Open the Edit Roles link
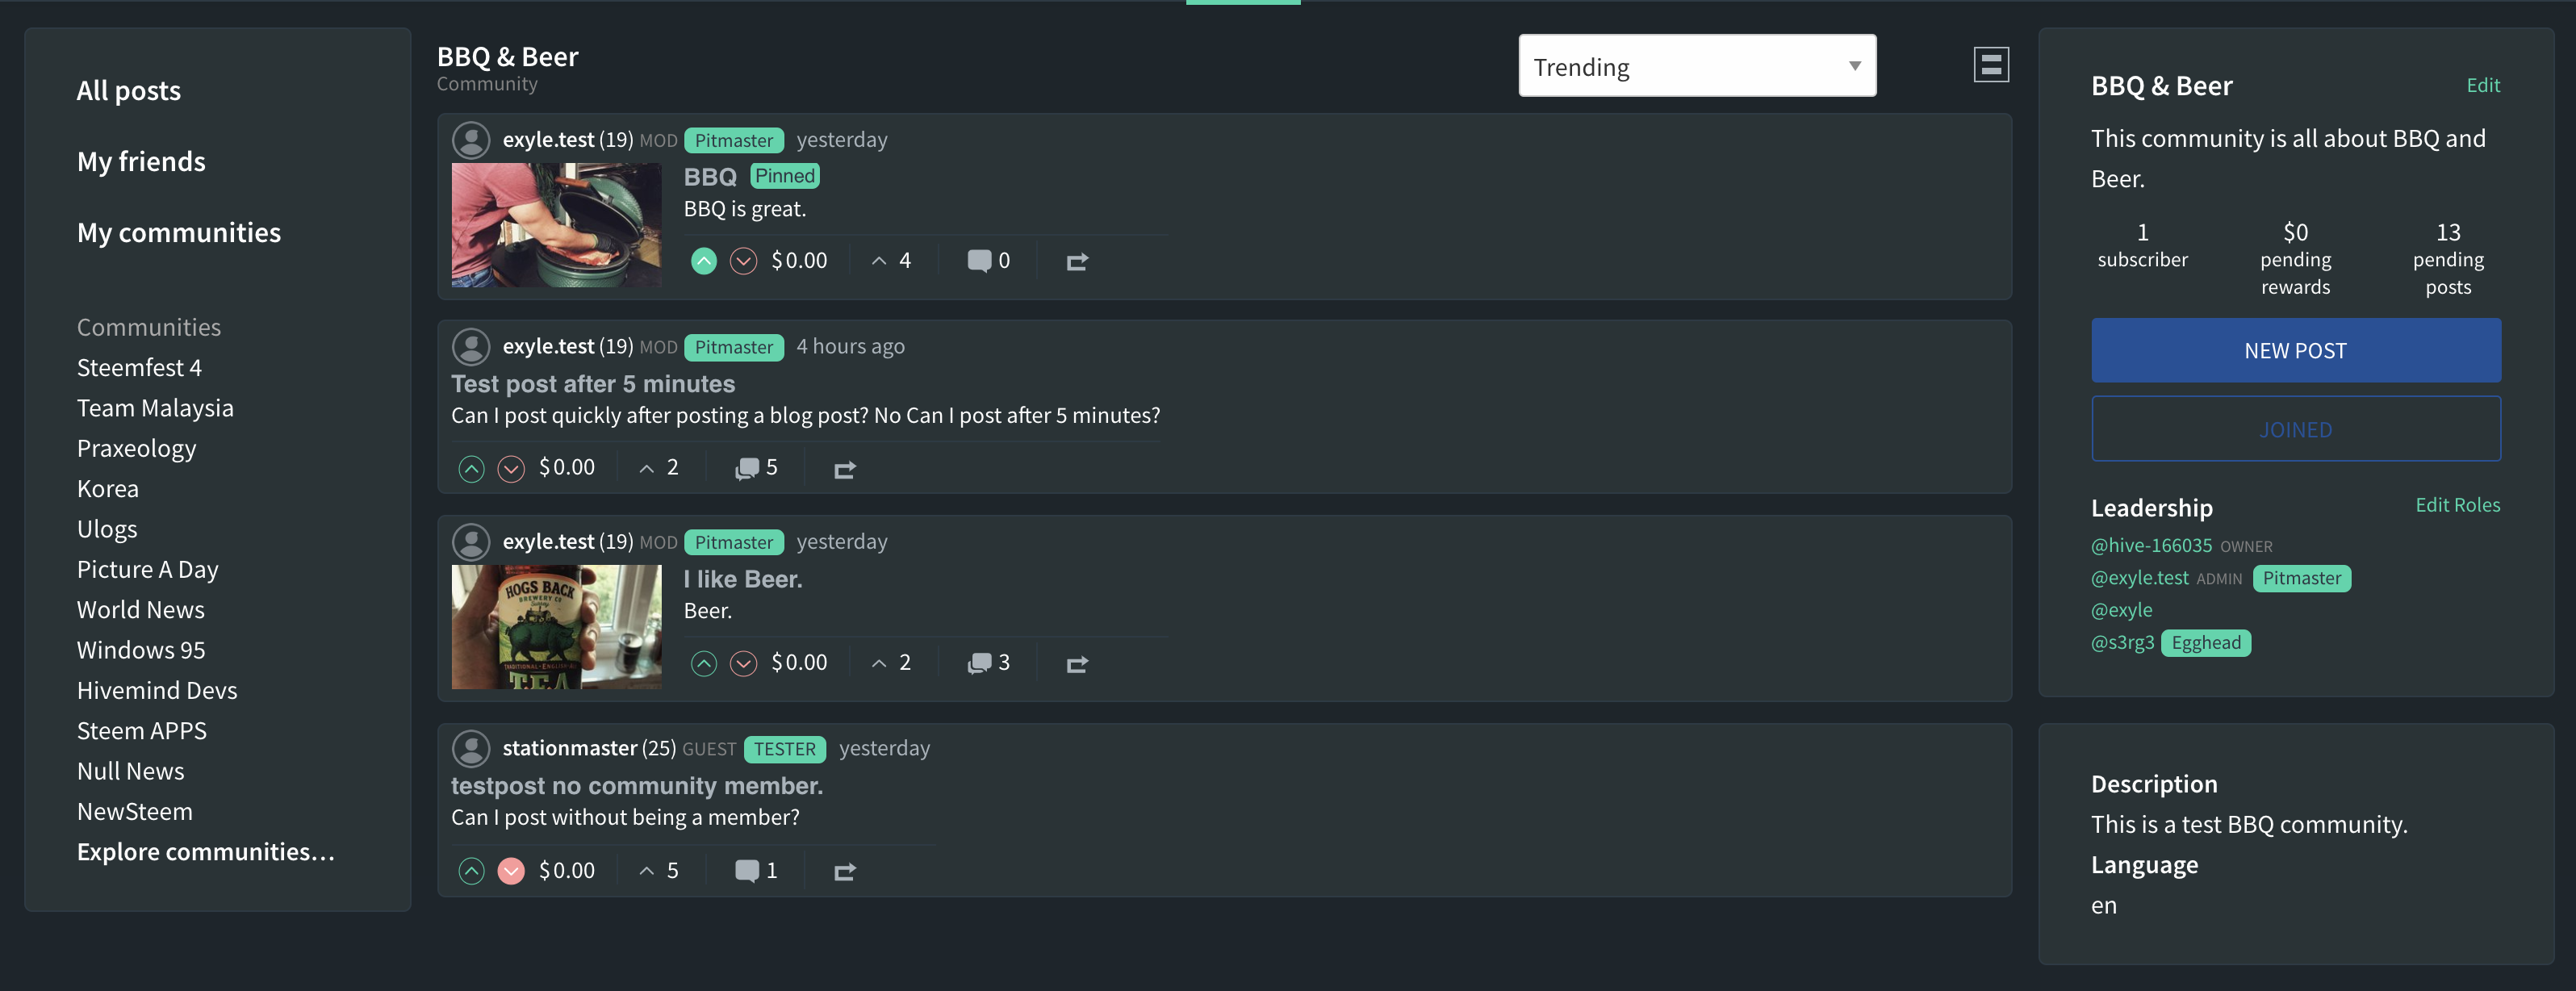The width and height of the screenshot is (2576, 991). [x=2457, y=505]
